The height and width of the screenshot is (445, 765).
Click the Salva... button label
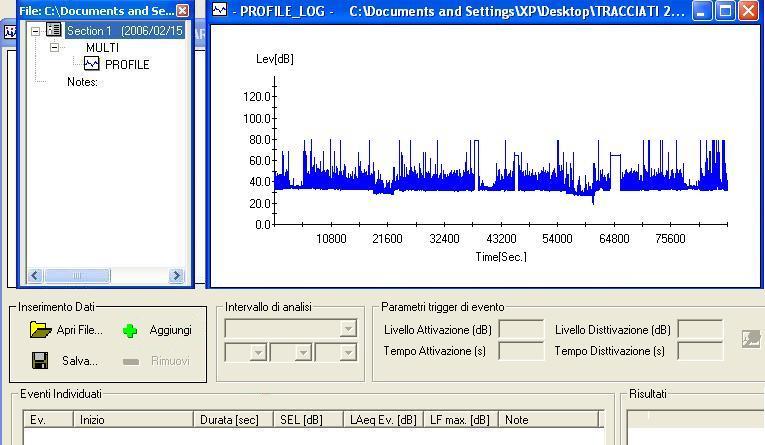(80, 361)
